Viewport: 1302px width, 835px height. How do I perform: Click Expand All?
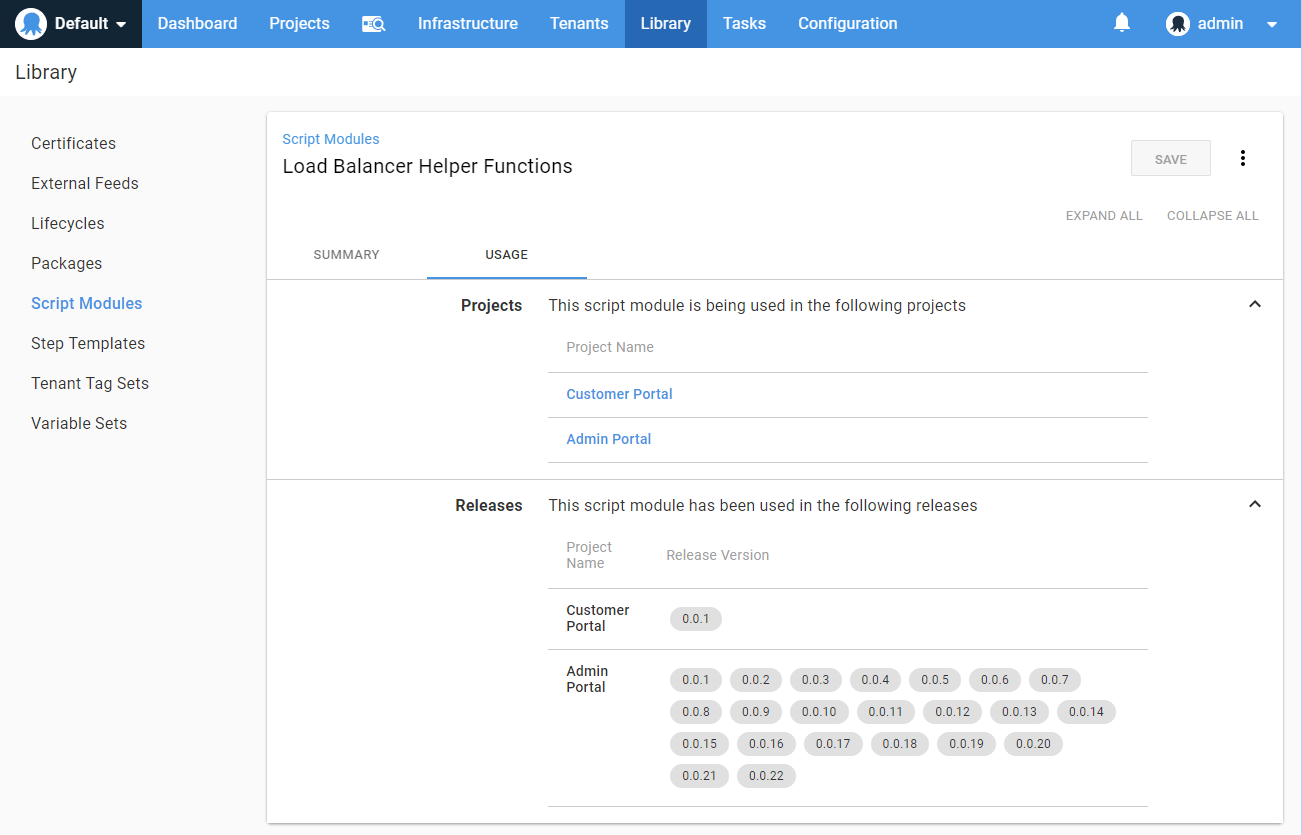tap(1104, 215)
